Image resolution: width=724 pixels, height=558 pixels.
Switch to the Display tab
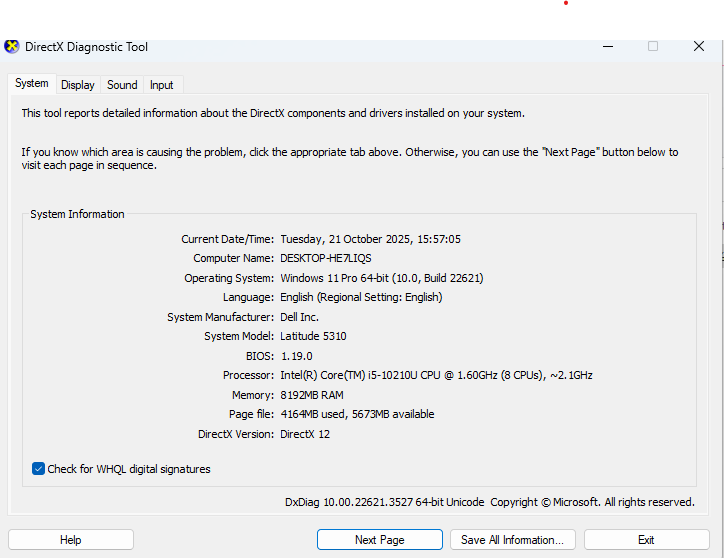[x=77, y=85]
